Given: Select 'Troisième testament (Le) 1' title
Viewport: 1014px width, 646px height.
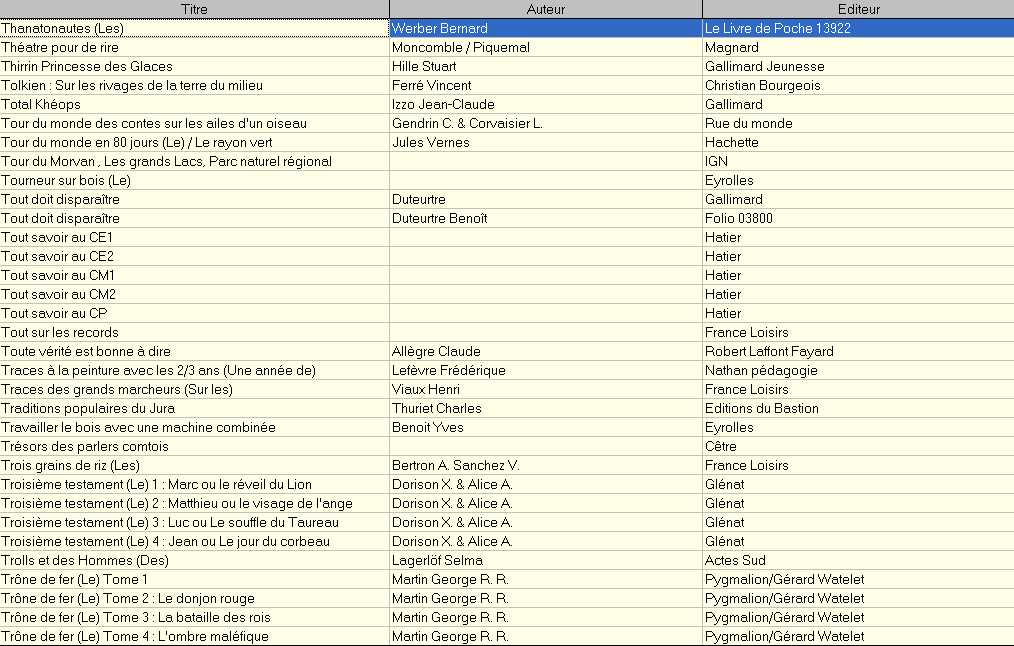Looking at the screenshot, I should [x=194, y=484].
